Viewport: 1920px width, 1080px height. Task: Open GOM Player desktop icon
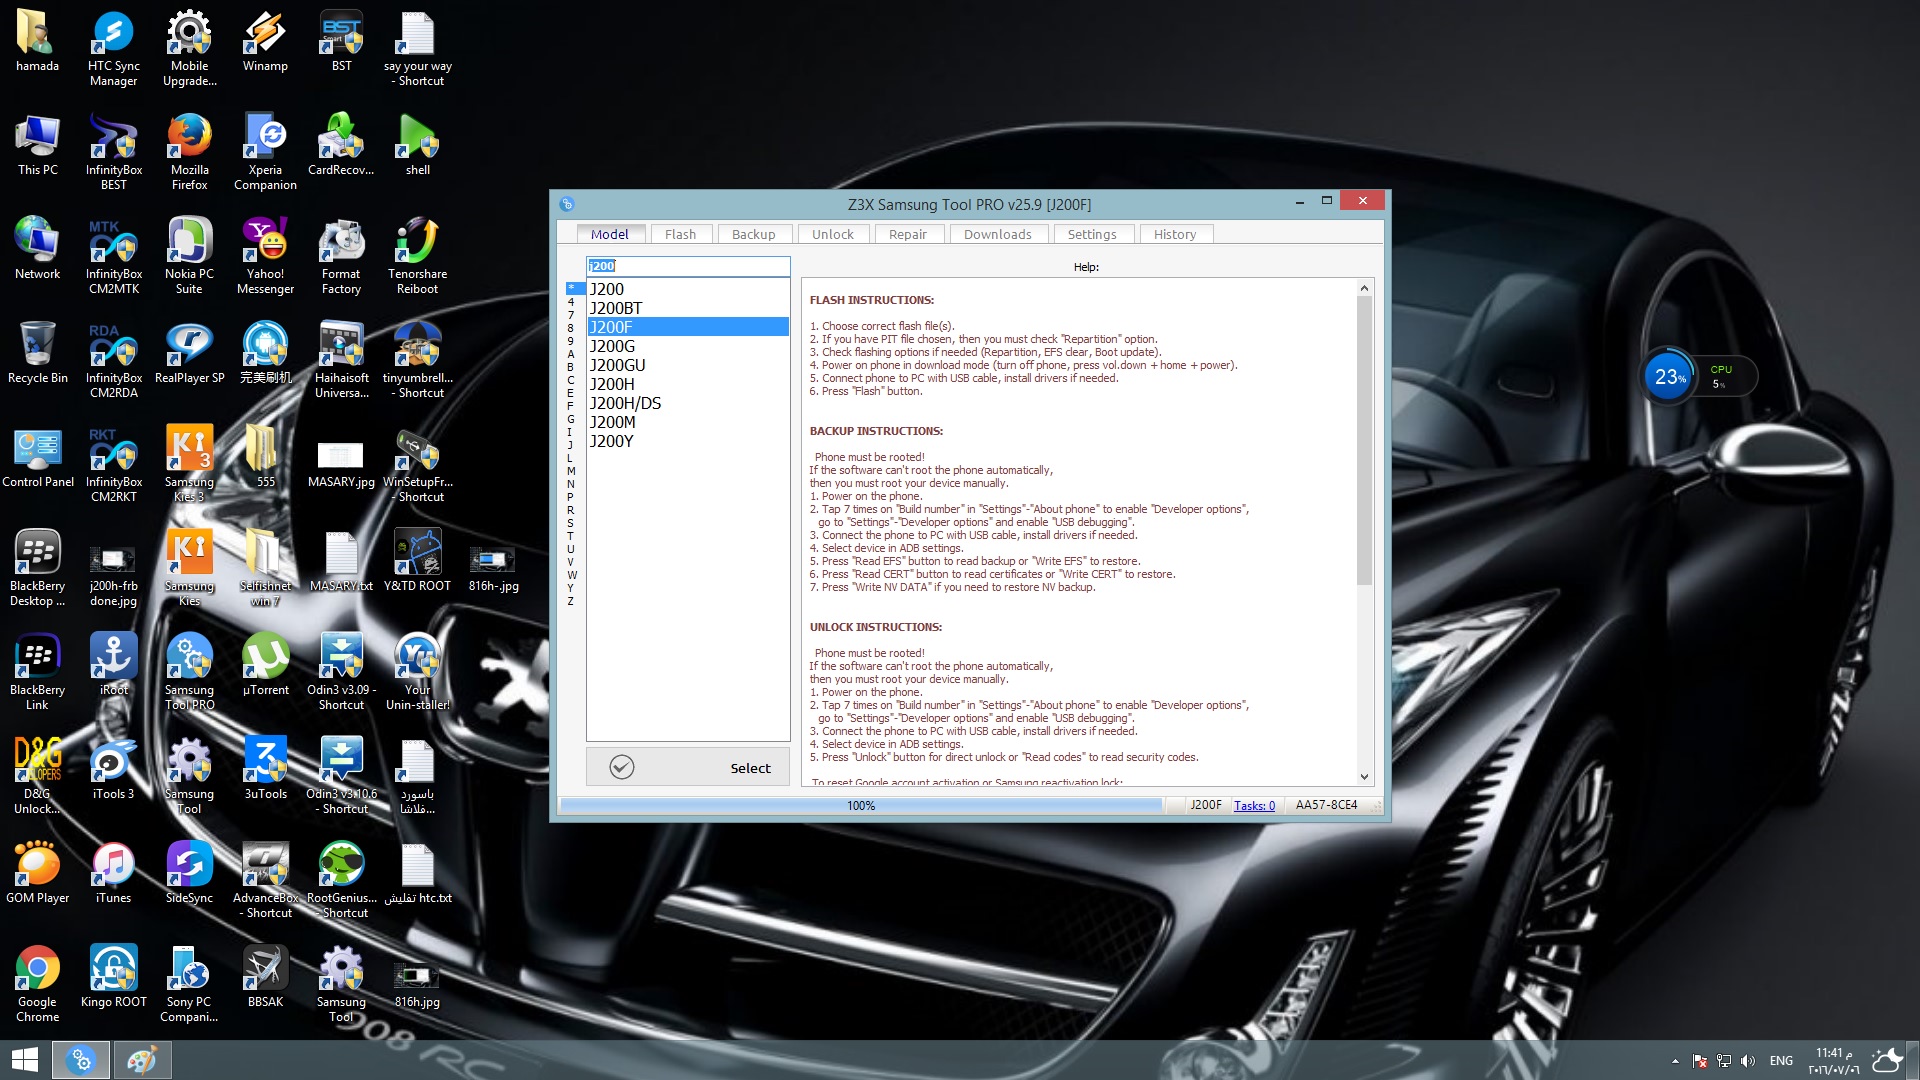(x=37, y=874)
